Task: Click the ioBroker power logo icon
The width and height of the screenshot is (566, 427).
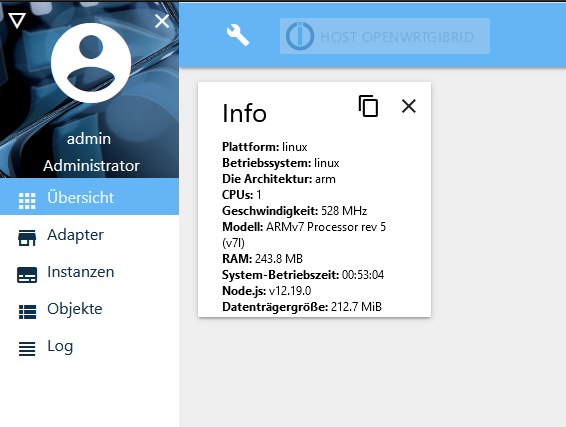Action: point(300,36)
